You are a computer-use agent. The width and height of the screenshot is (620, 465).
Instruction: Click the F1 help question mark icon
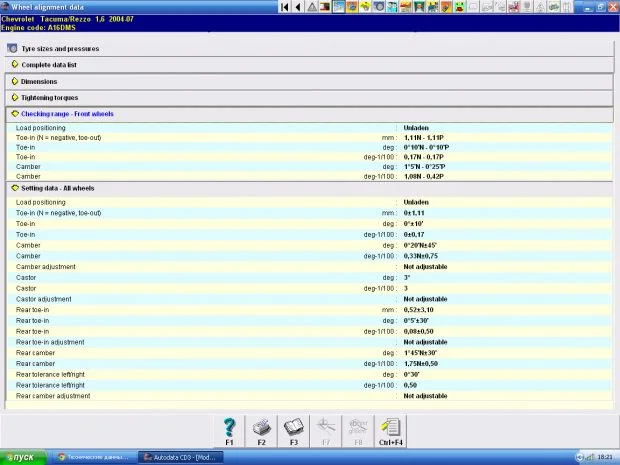(229, 430)
